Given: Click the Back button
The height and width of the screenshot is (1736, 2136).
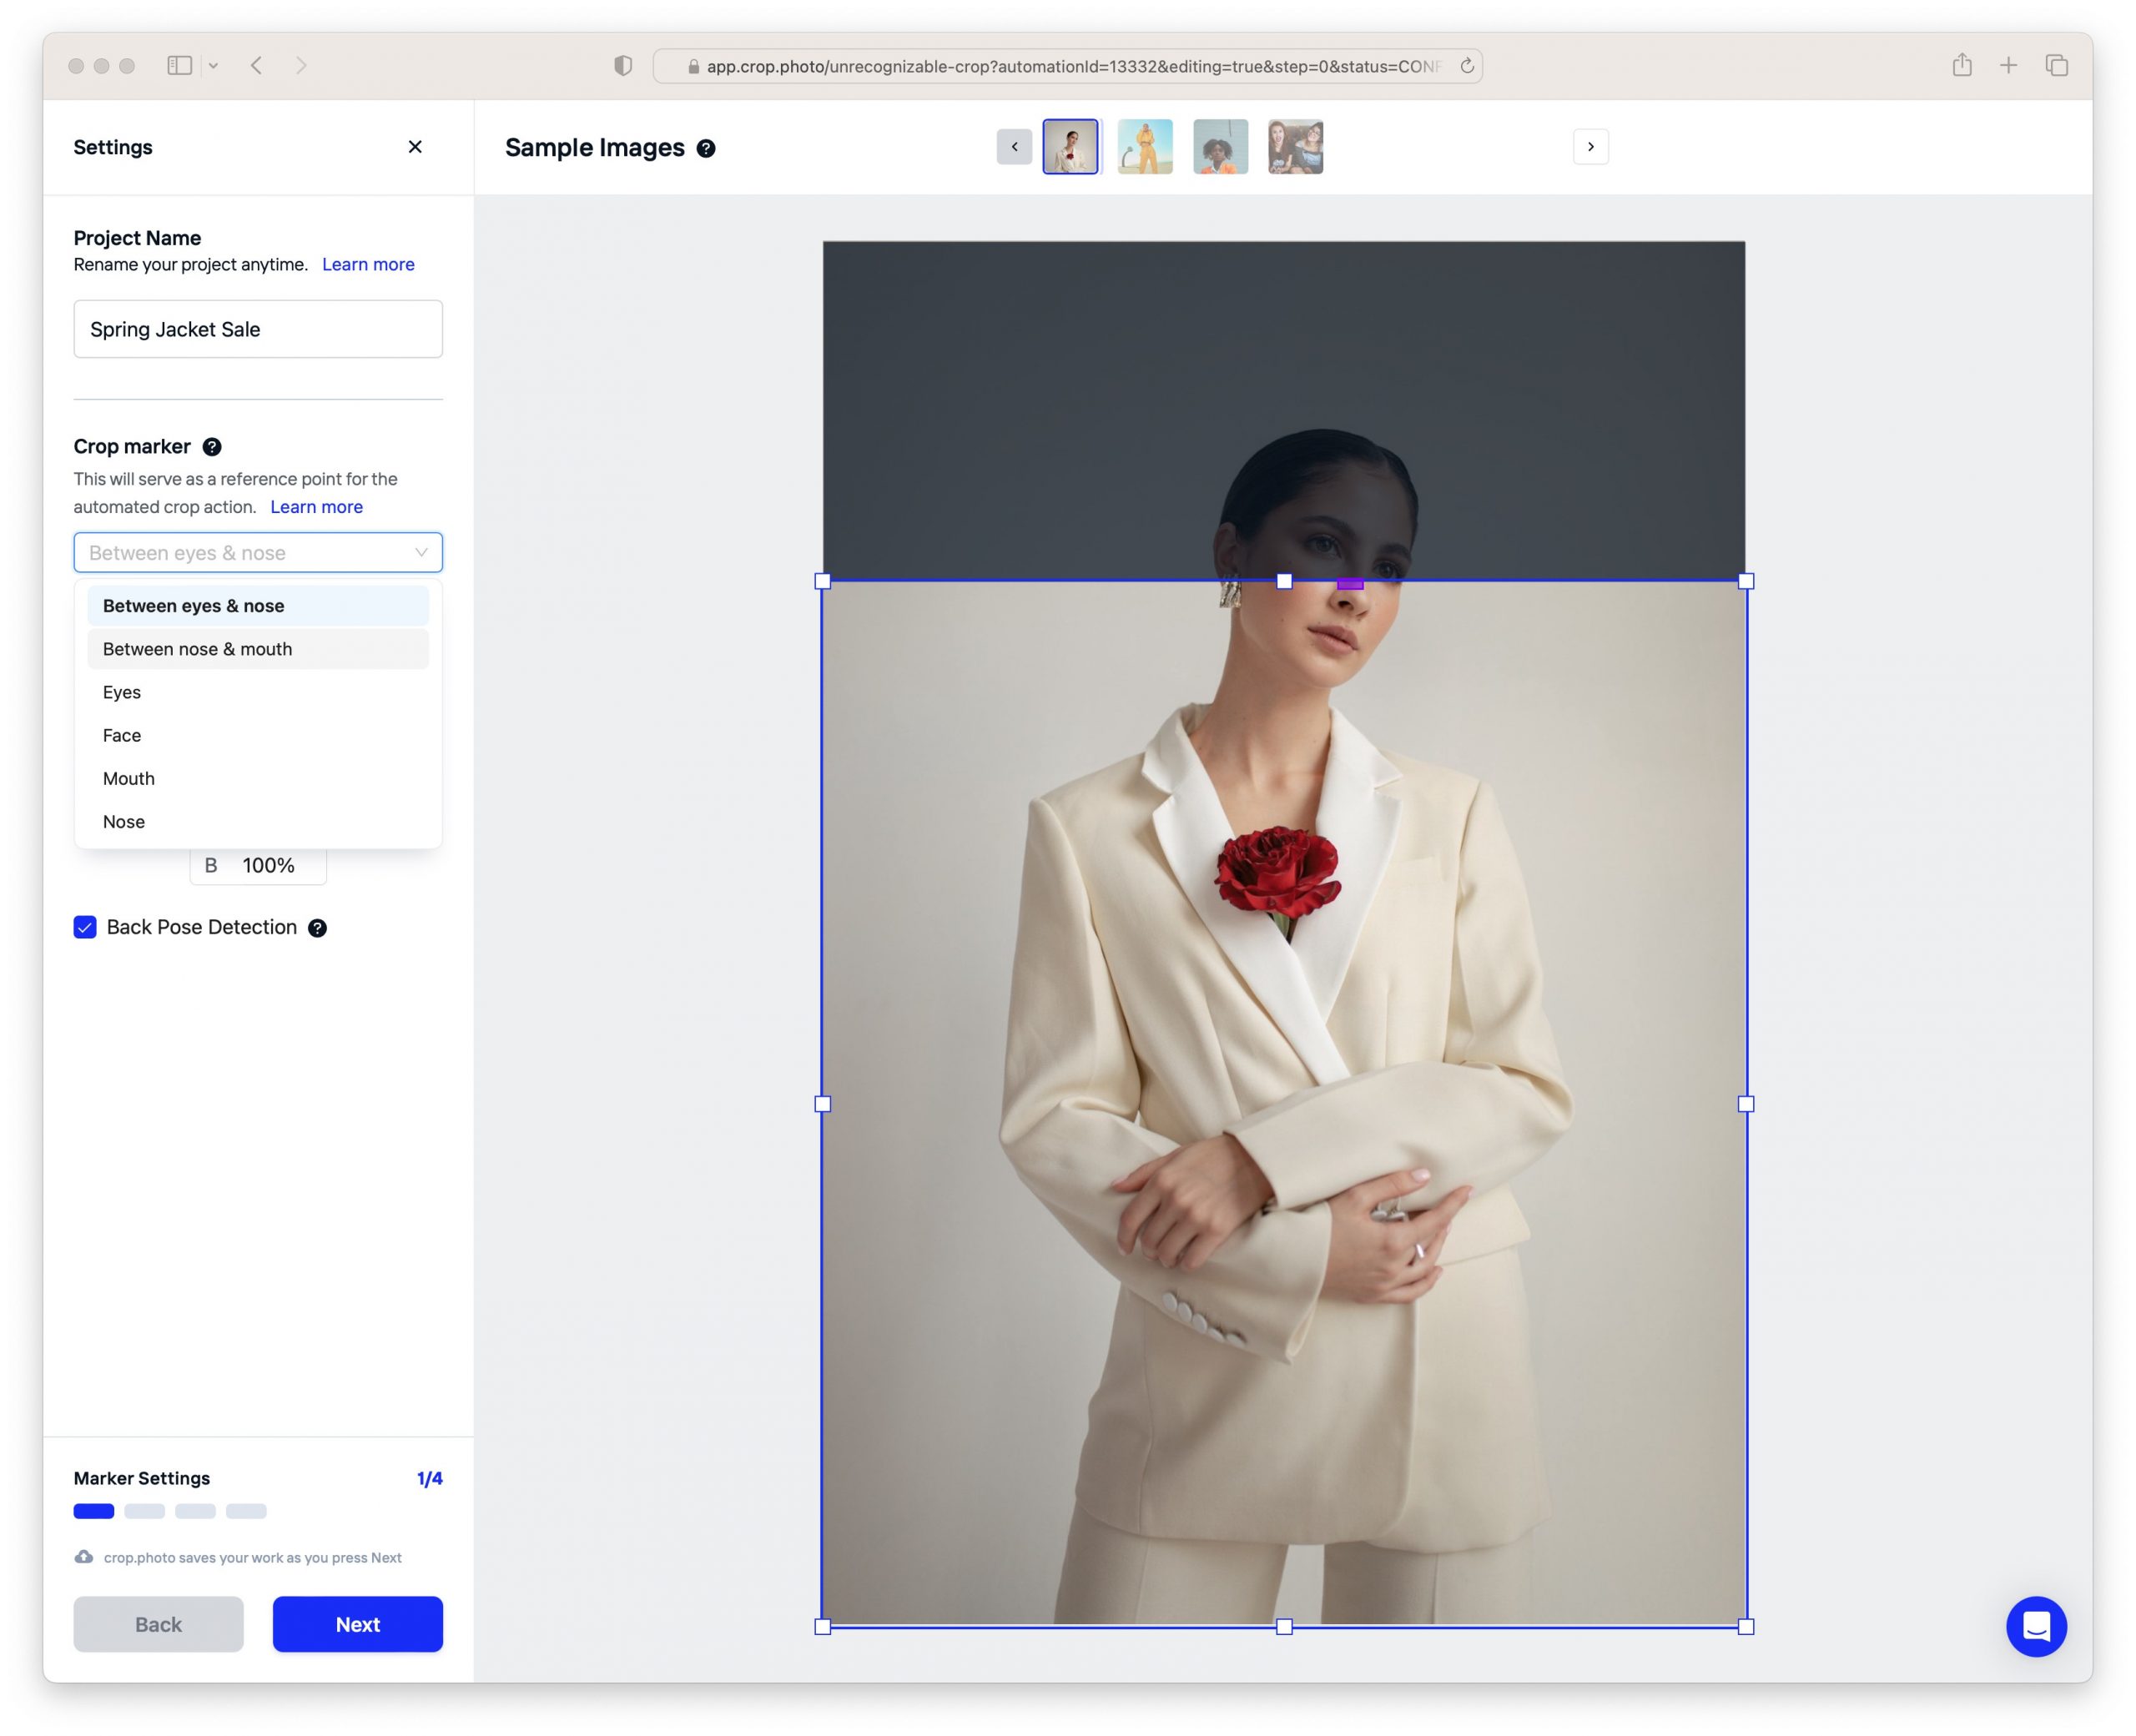Looking at the screenshot, I should [158, 1624].
